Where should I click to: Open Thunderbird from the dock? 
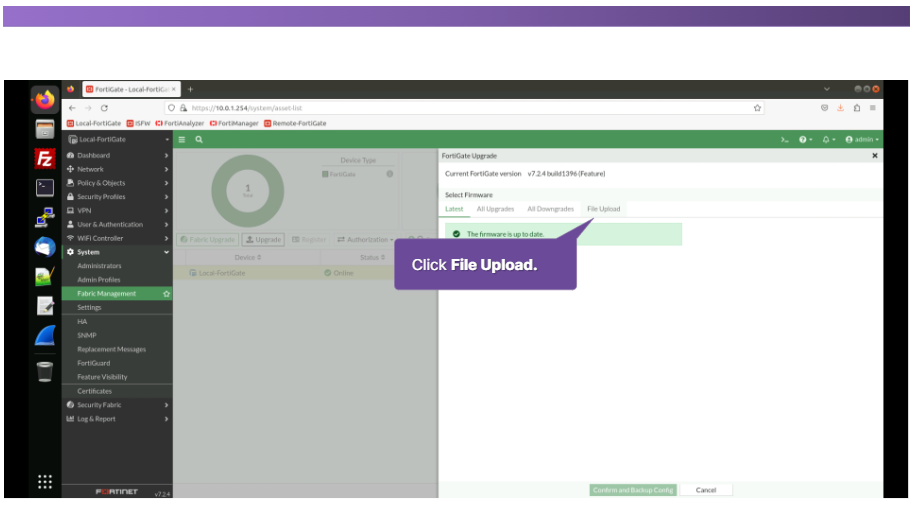pos(45,247)
